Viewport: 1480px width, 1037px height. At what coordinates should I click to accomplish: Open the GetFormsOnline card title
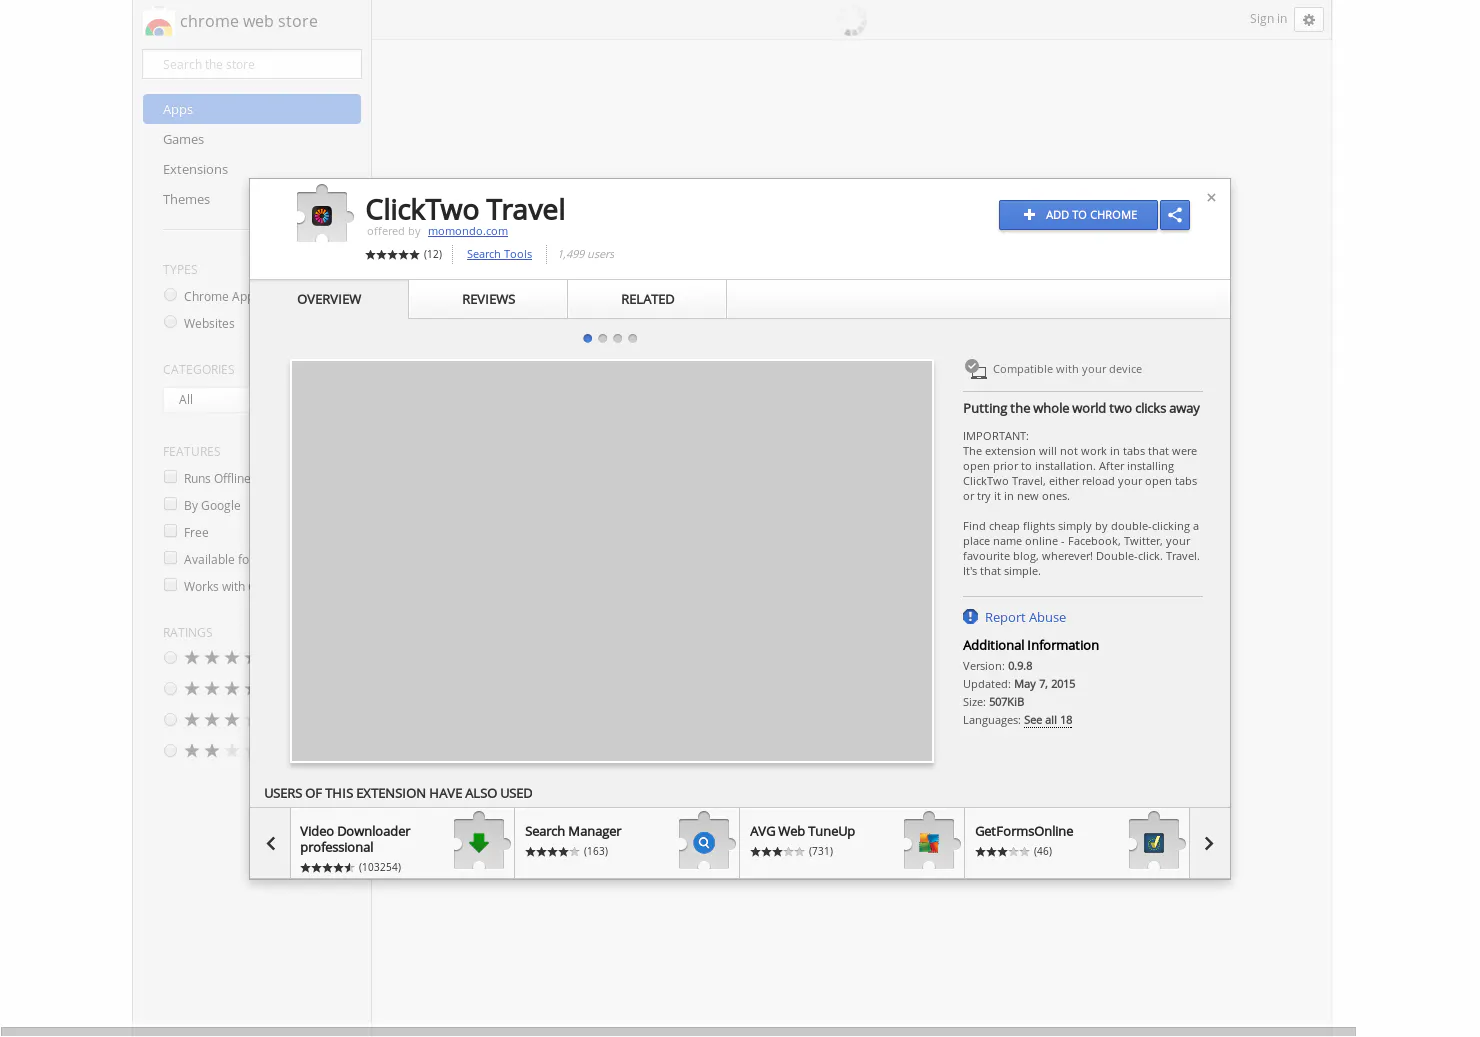(x=1024, y=831)
